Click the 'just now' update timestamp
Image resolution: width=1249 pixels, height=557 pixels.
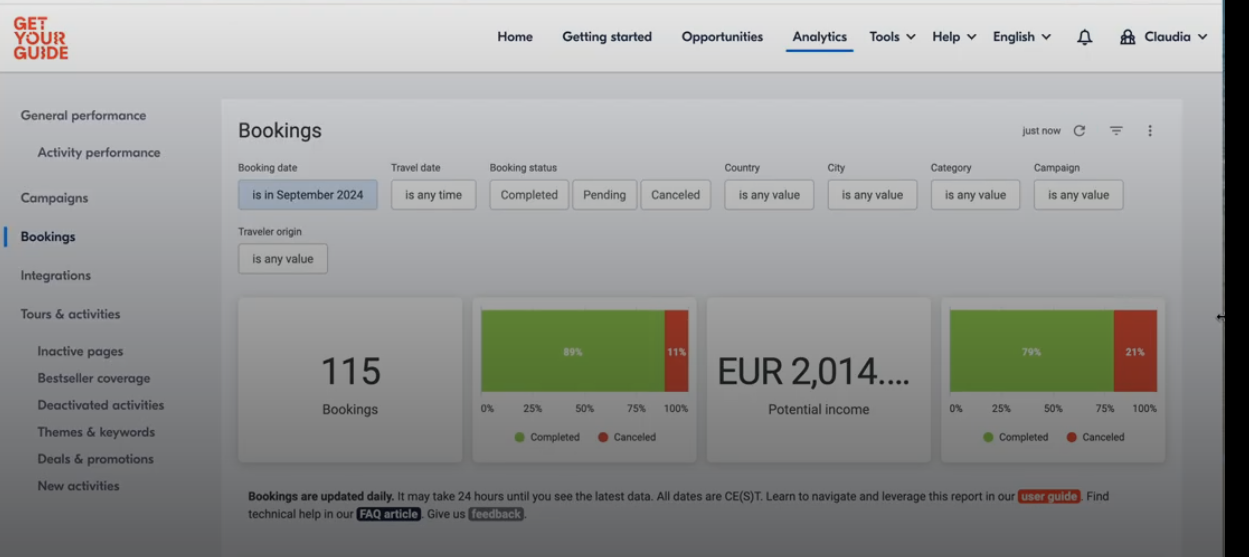pos(1041,131)
